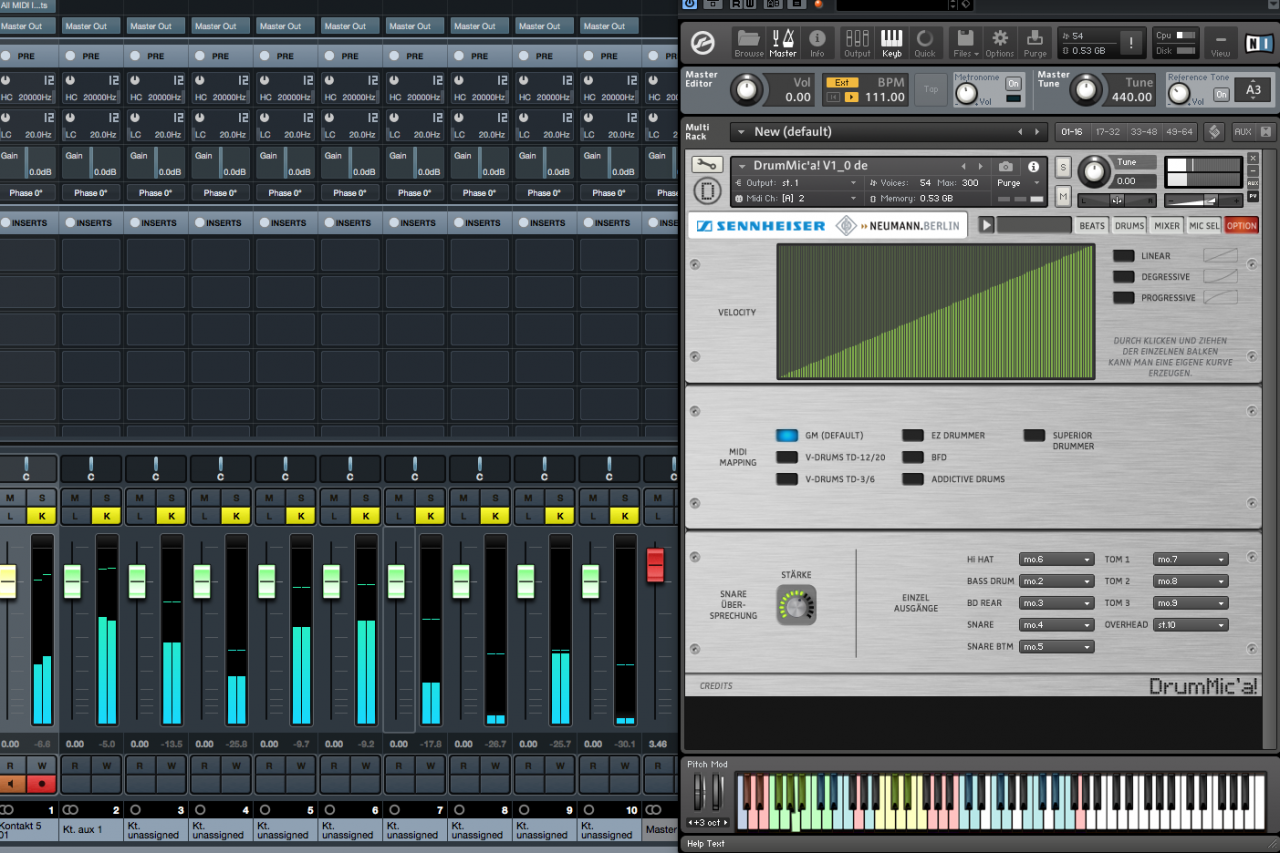Turn the Snare Übersprechung Stärke knob
Image resolution: width=1280 pixels, height=853 pixels.
[x=796, y=605]
